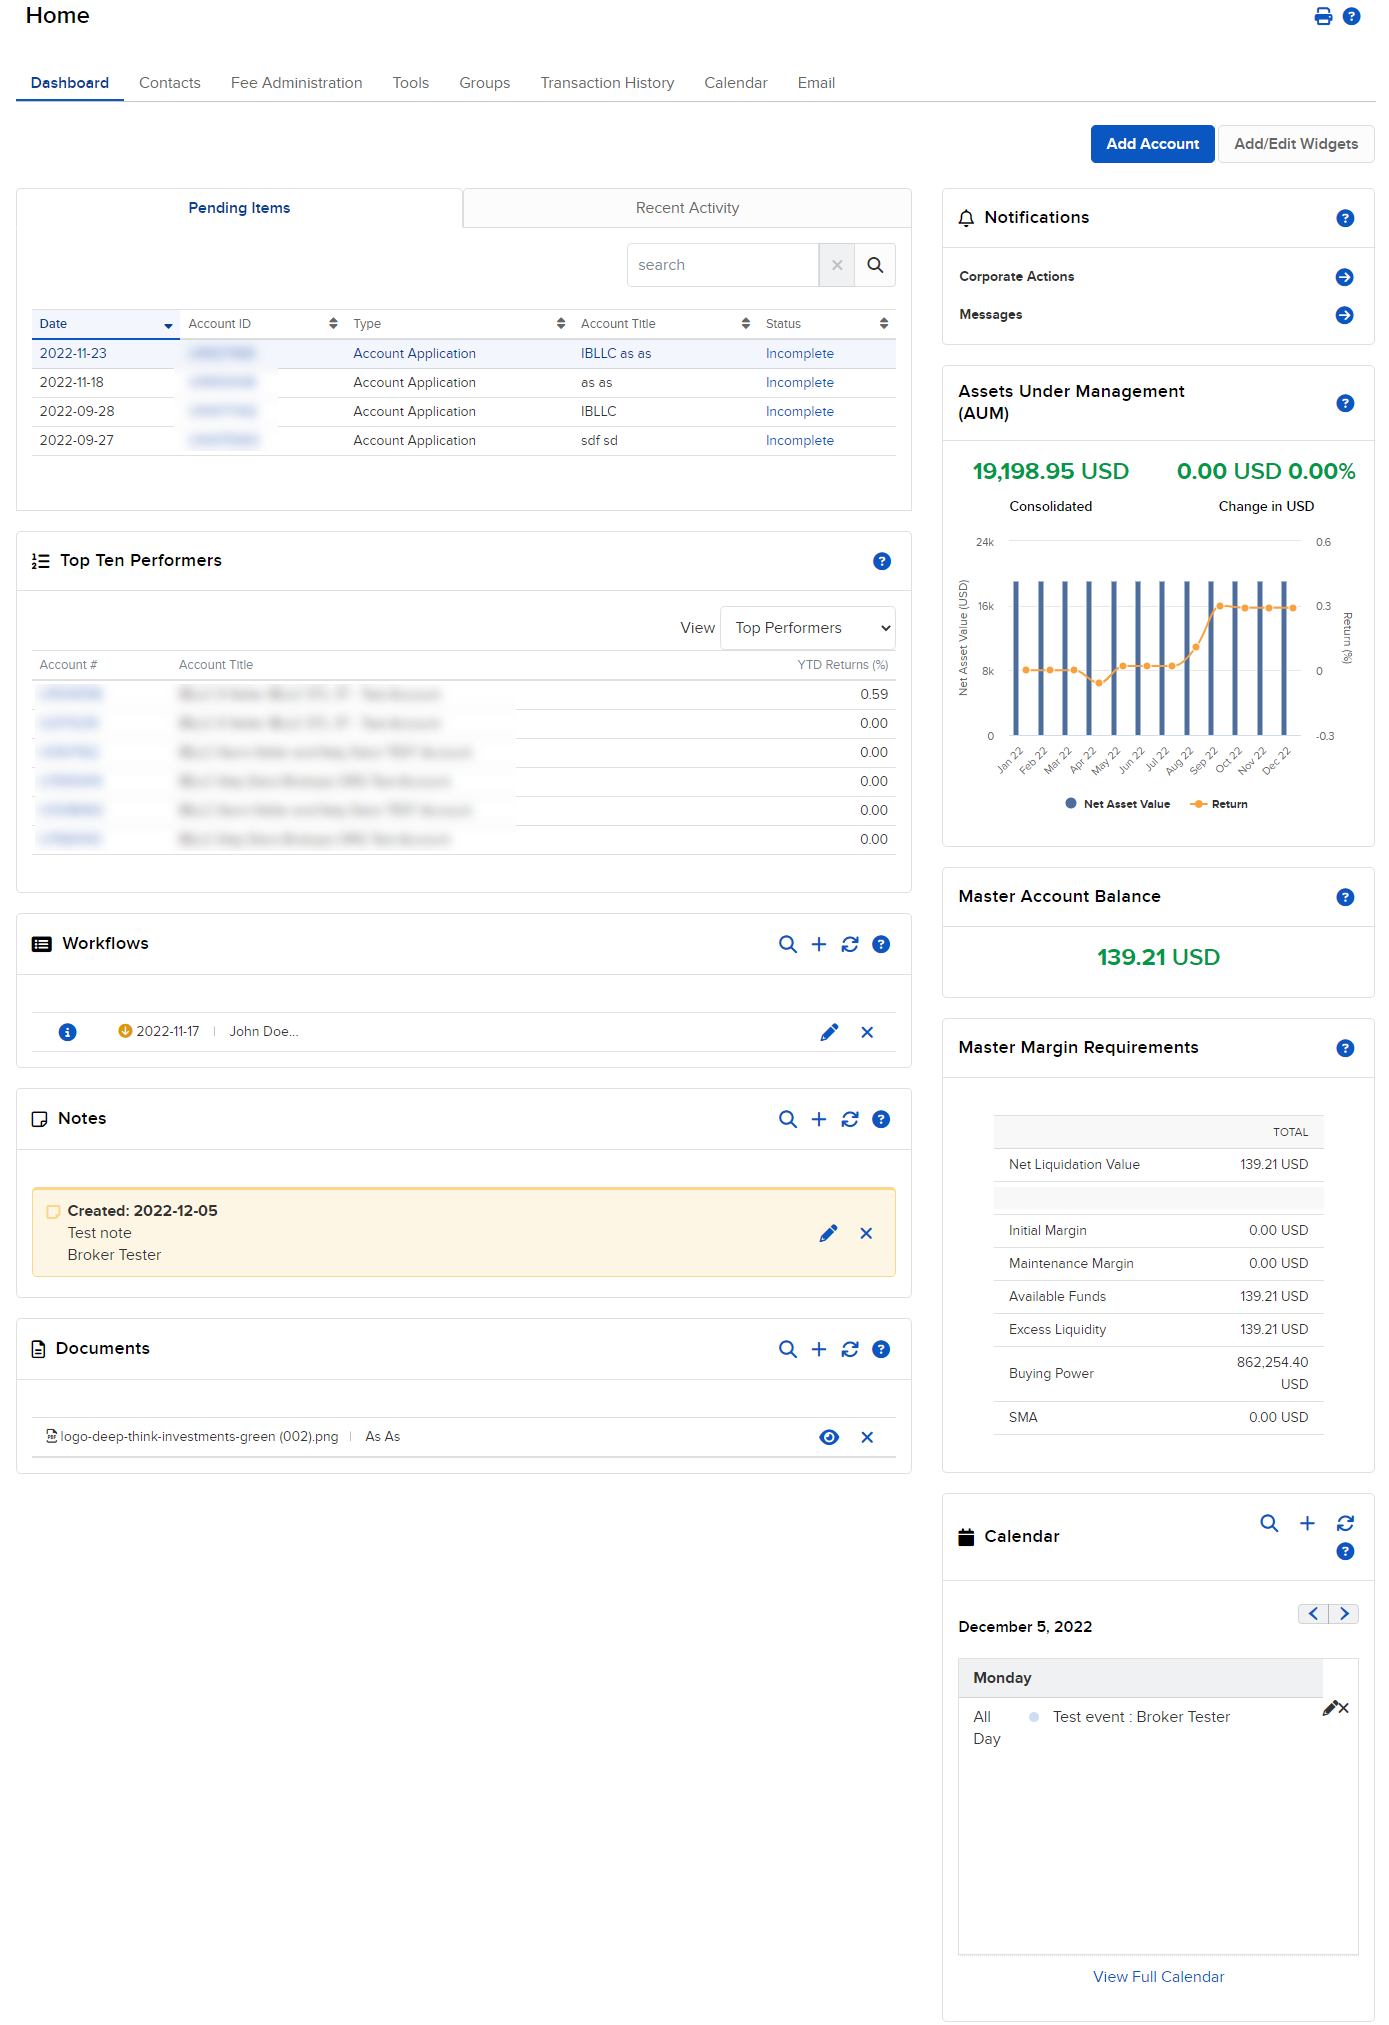Click the Add Account button

[x=1152, y=144]
